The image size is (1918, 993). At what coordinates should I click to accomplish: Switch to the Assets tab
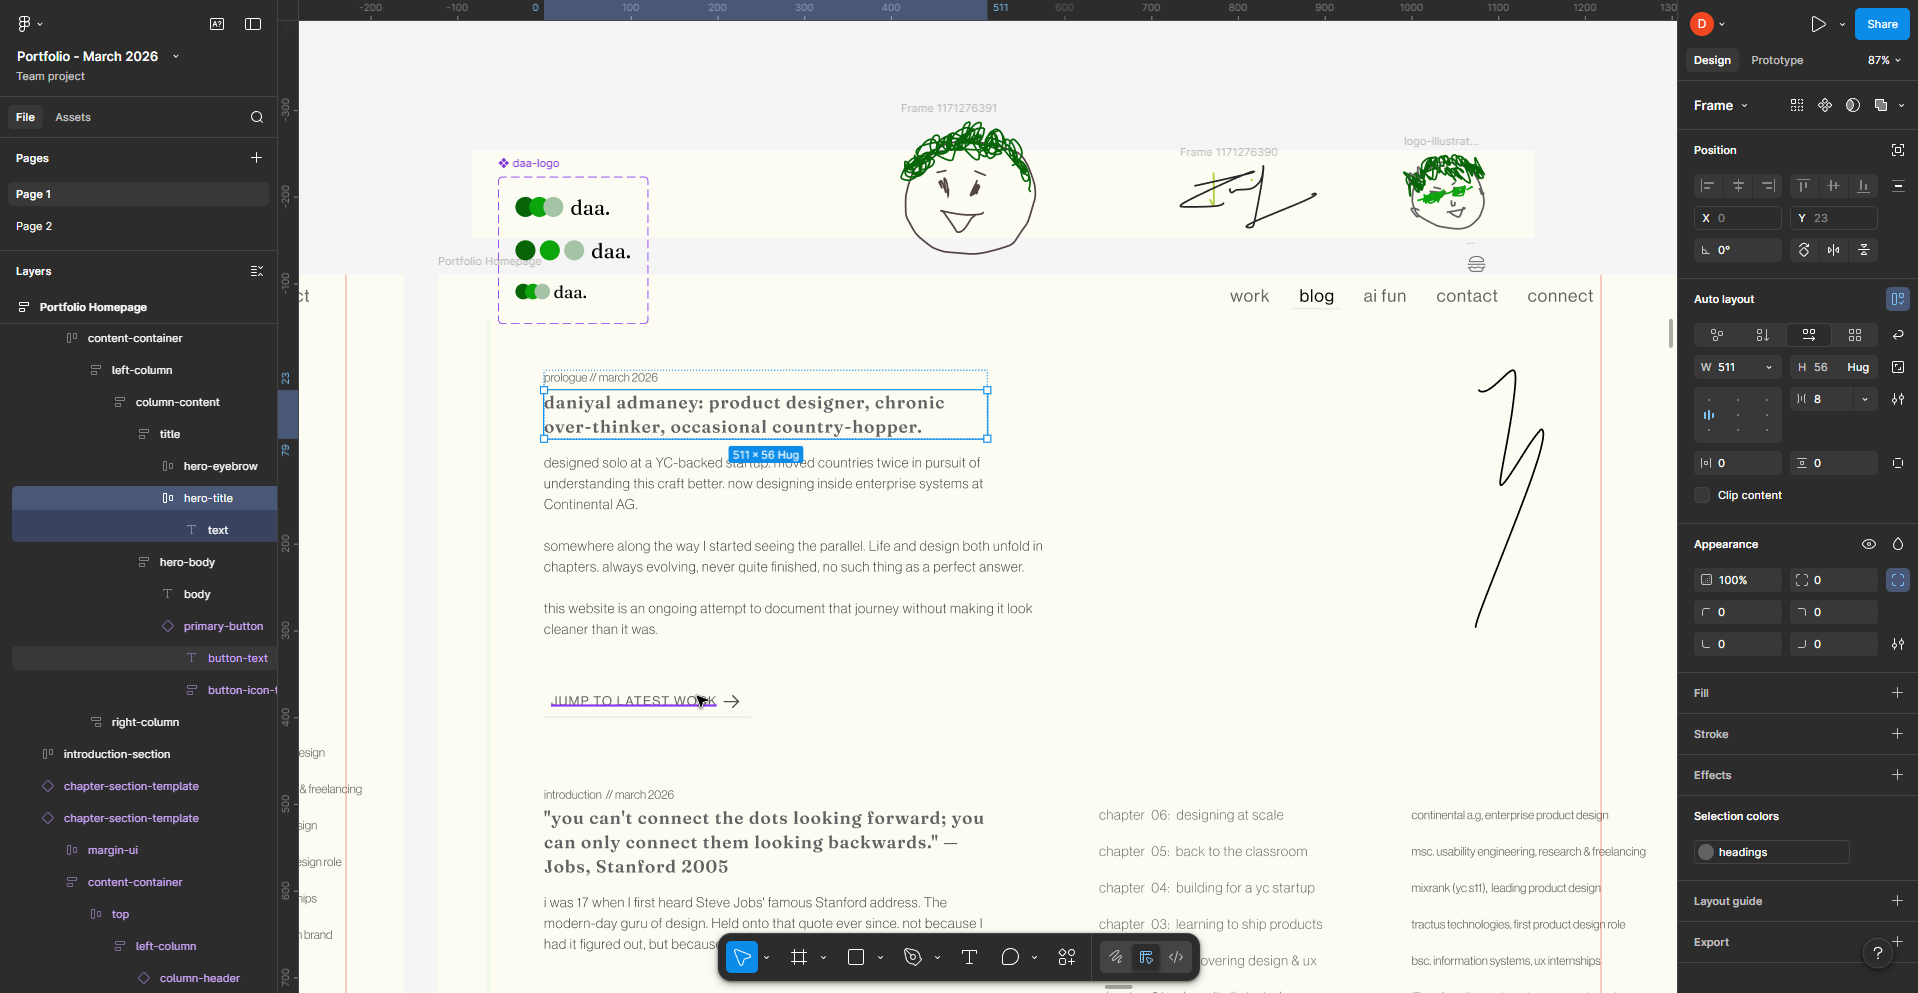(73, 117)
